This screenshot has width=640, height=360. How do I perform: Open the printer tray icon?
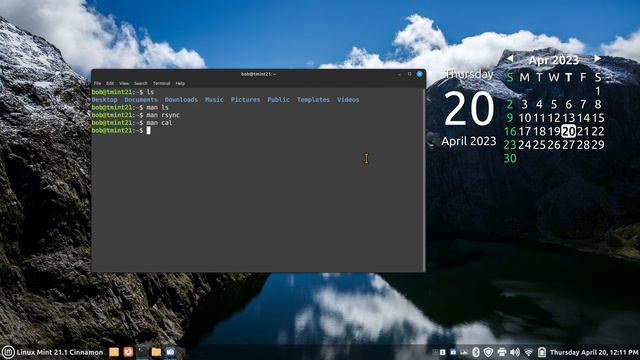tap(502, 352)
